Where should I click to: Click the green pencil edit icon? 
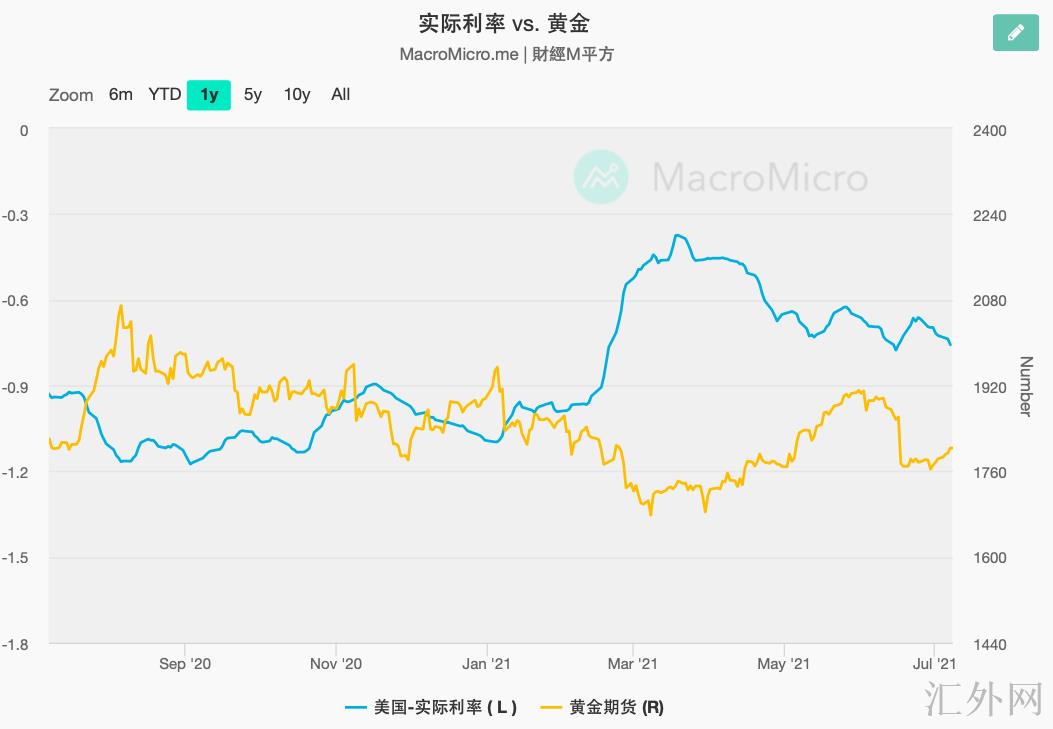coord(1016,32)
